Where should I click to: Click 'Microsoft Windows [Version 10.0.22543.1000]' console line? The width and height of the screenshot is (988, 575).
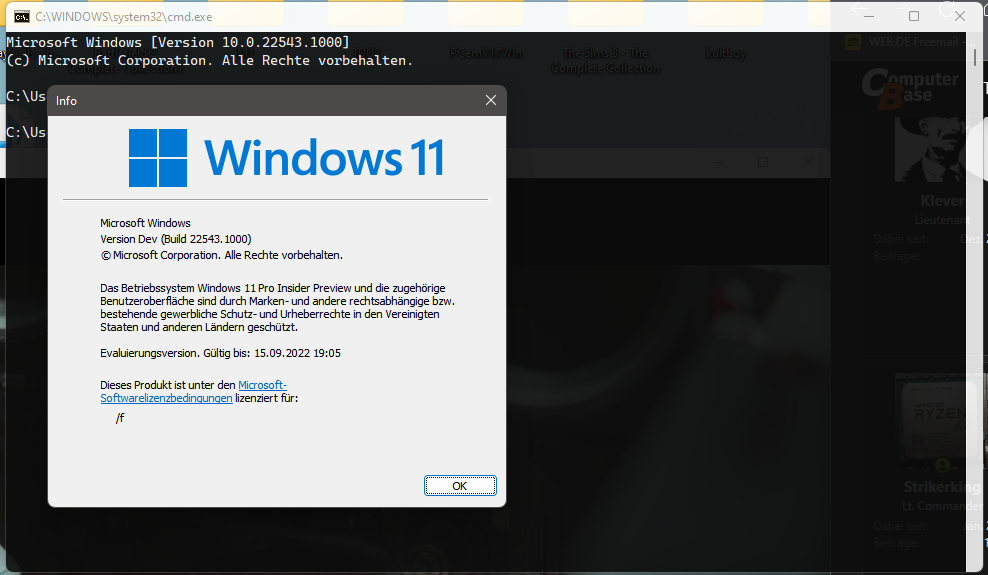178,42
